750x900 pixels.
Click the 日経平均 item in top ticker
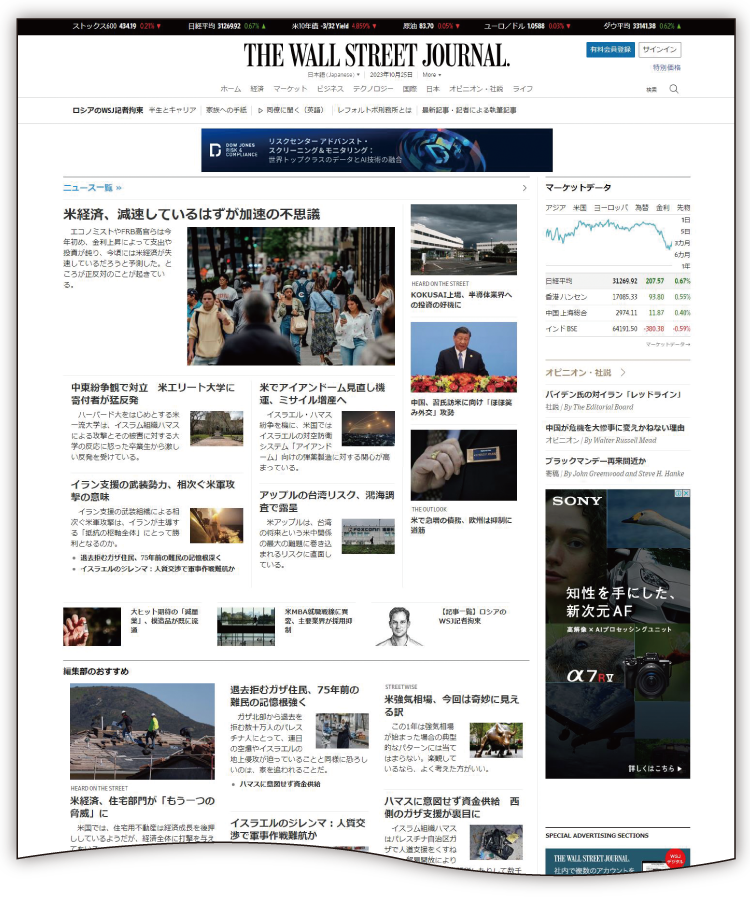tap(227, 26)
